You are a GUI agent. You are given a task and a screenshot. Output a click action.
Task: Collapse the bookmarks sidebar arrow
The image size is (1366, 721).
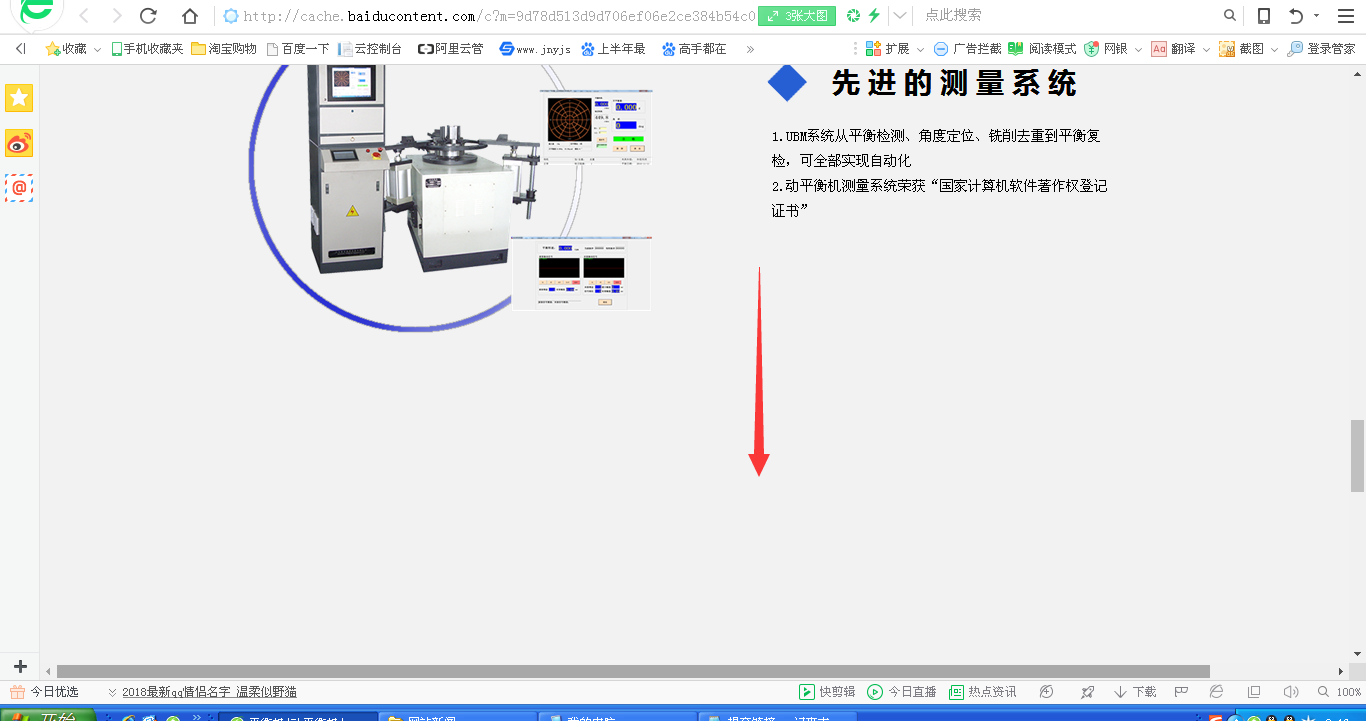(x=20, y=48)
